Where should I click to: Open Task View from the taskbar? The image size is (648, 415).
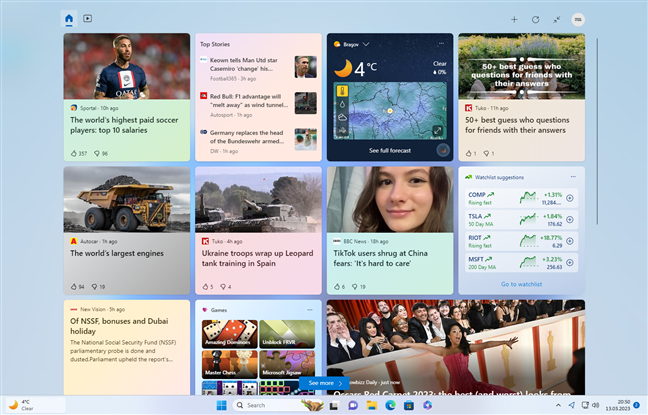(x=334, y=405)
